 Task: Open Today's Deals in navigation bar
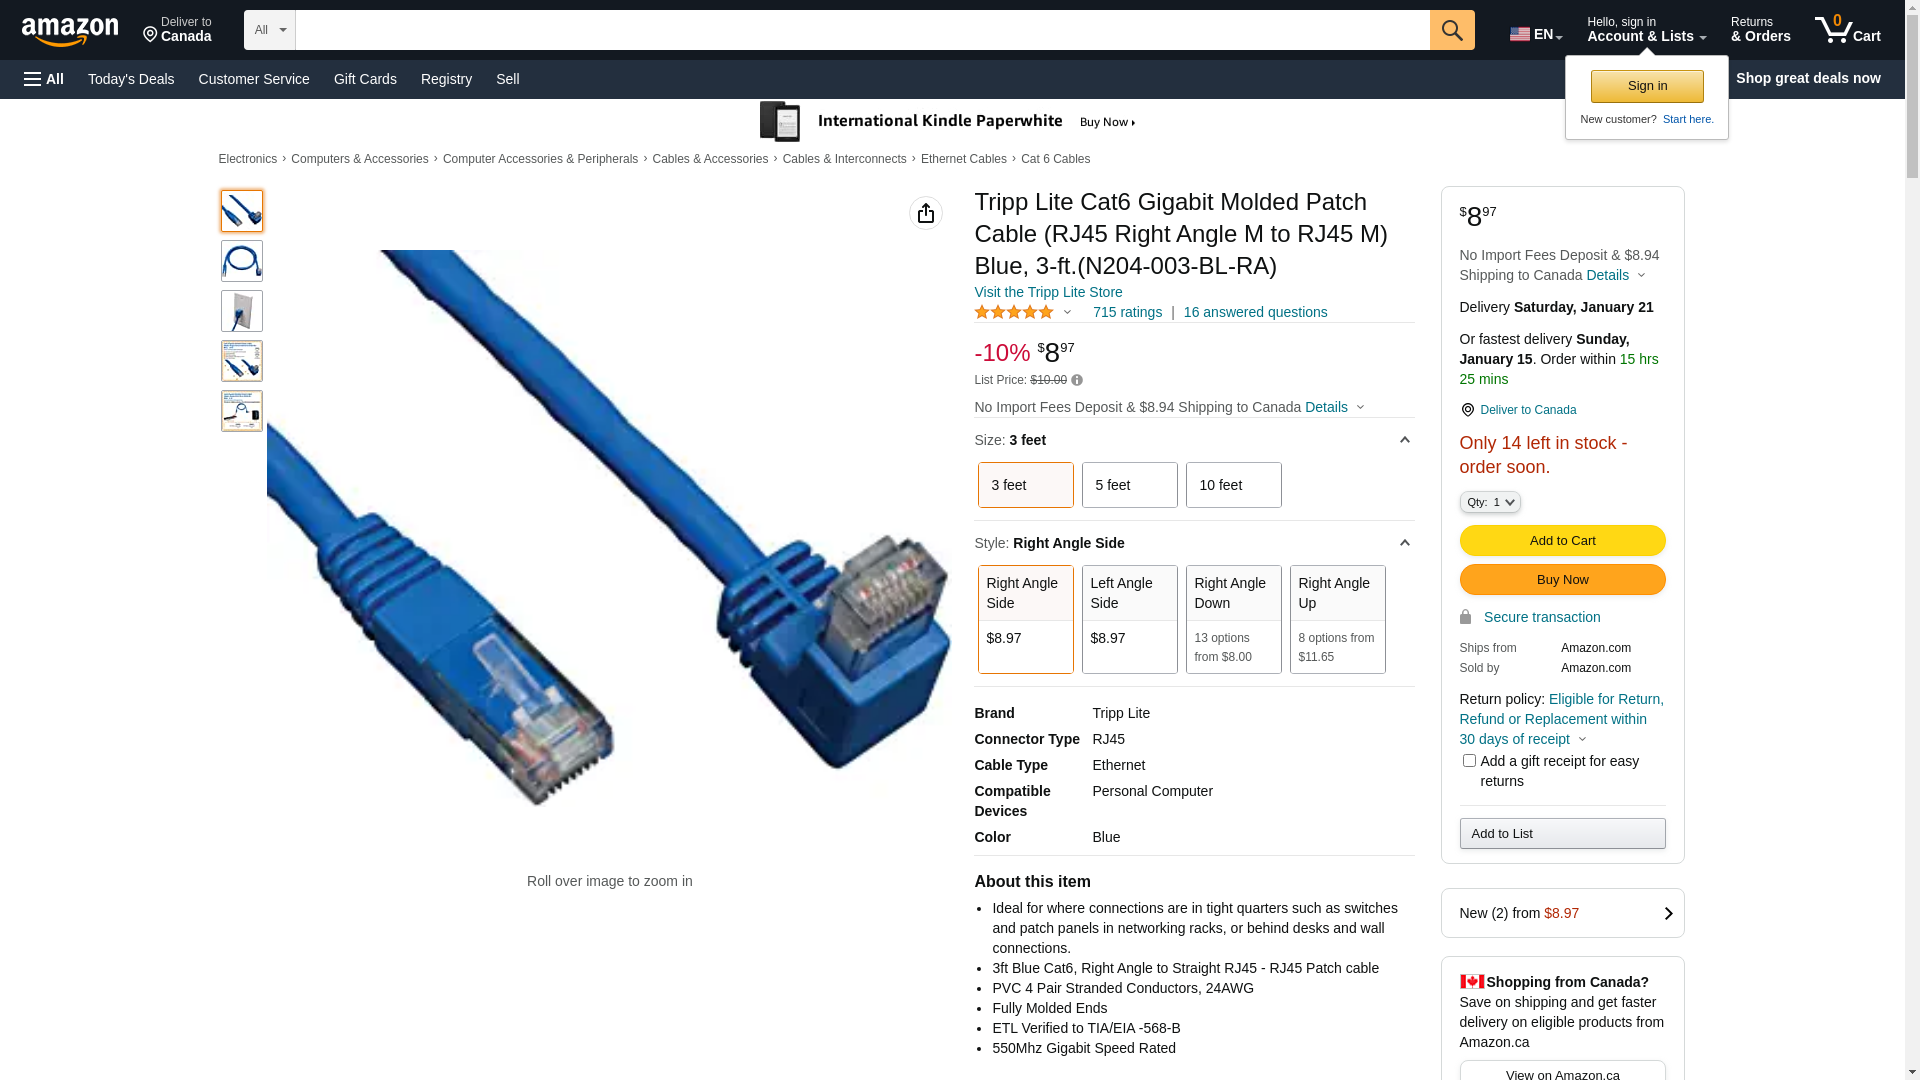[x=131, y=79]
